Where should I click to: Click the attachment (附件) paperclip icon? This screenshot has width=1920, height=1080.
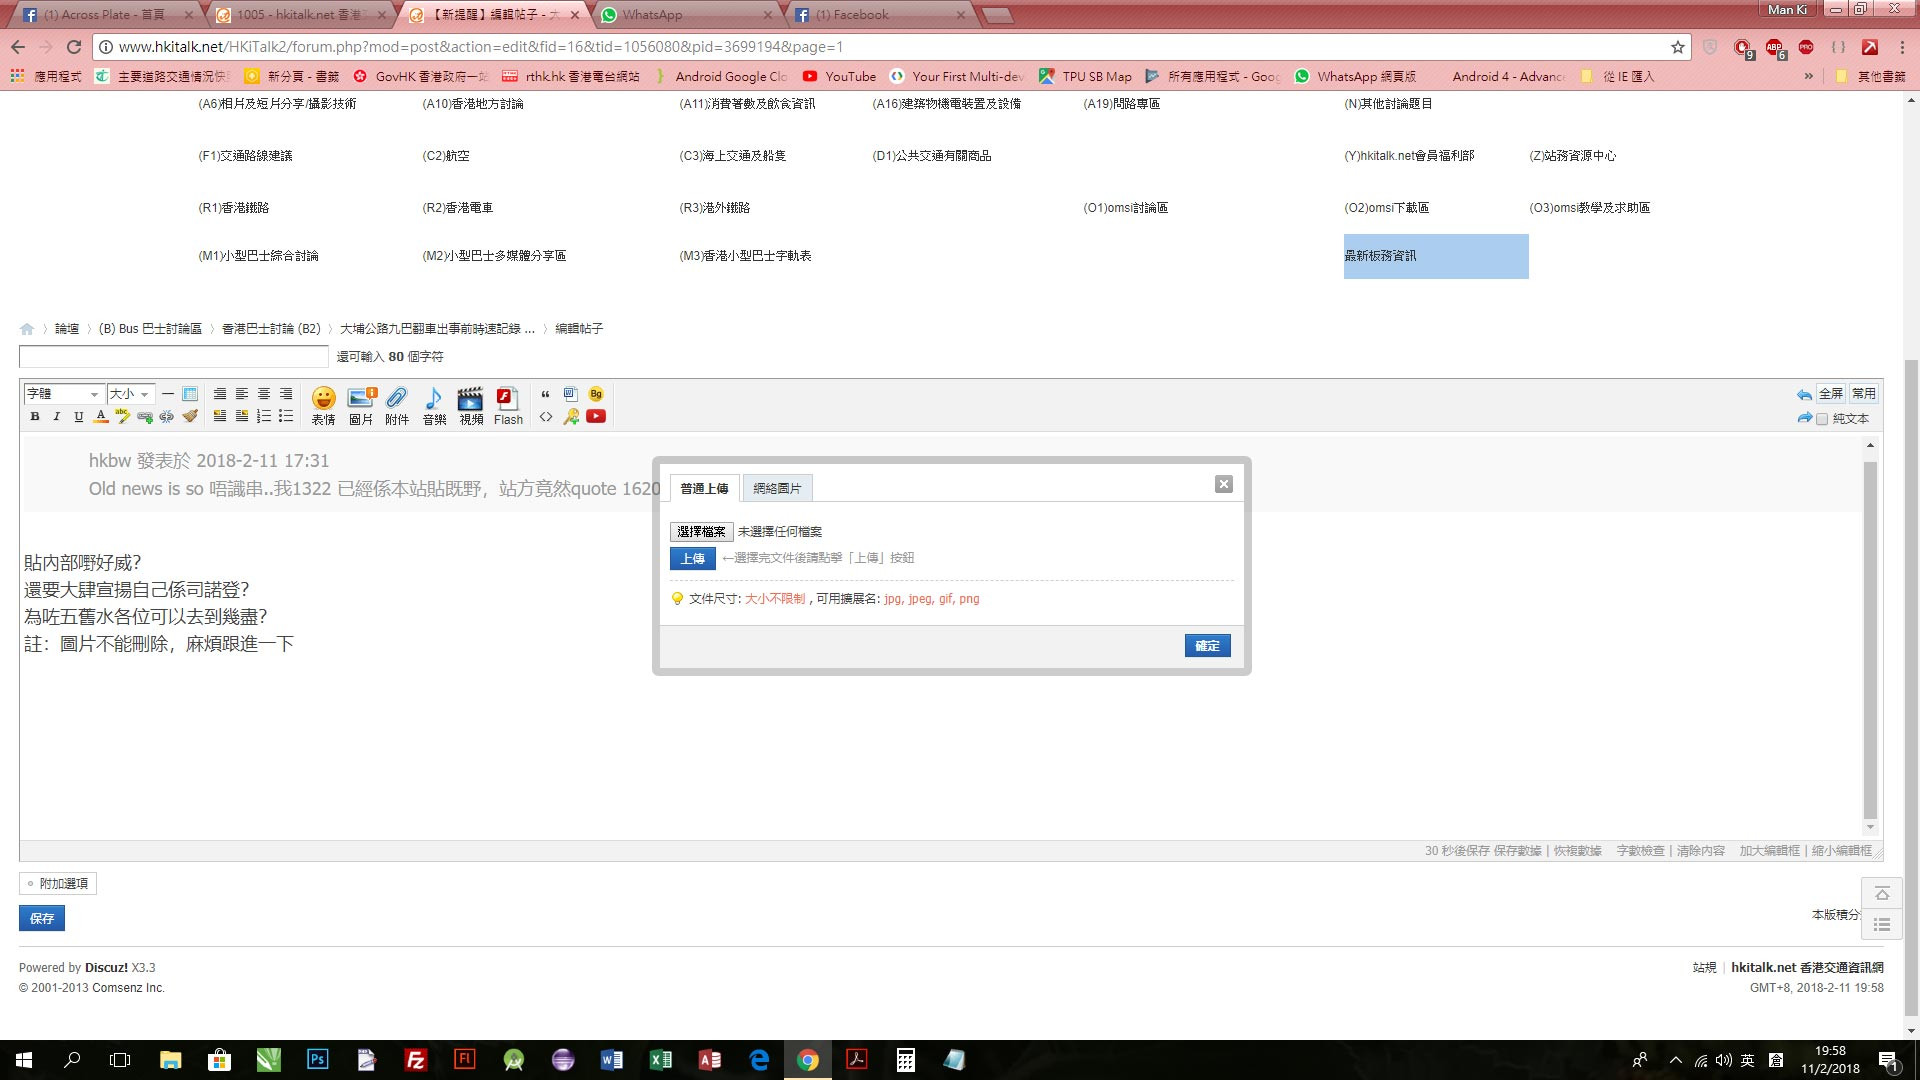[x=397, y=400]
